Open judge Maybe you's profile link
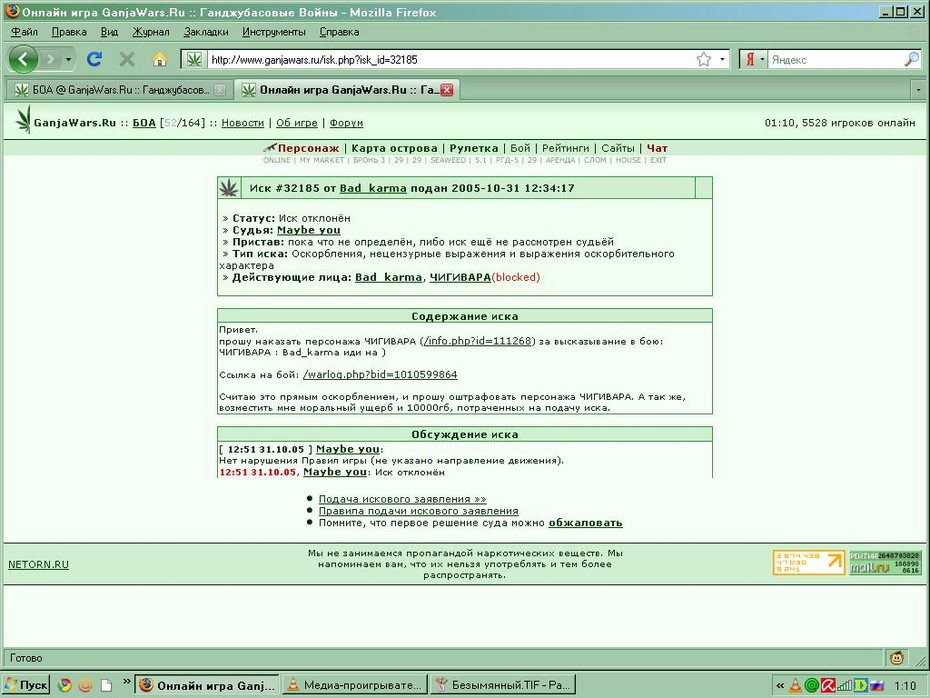Viewport: 930px width, 698px height. point(308,230)
